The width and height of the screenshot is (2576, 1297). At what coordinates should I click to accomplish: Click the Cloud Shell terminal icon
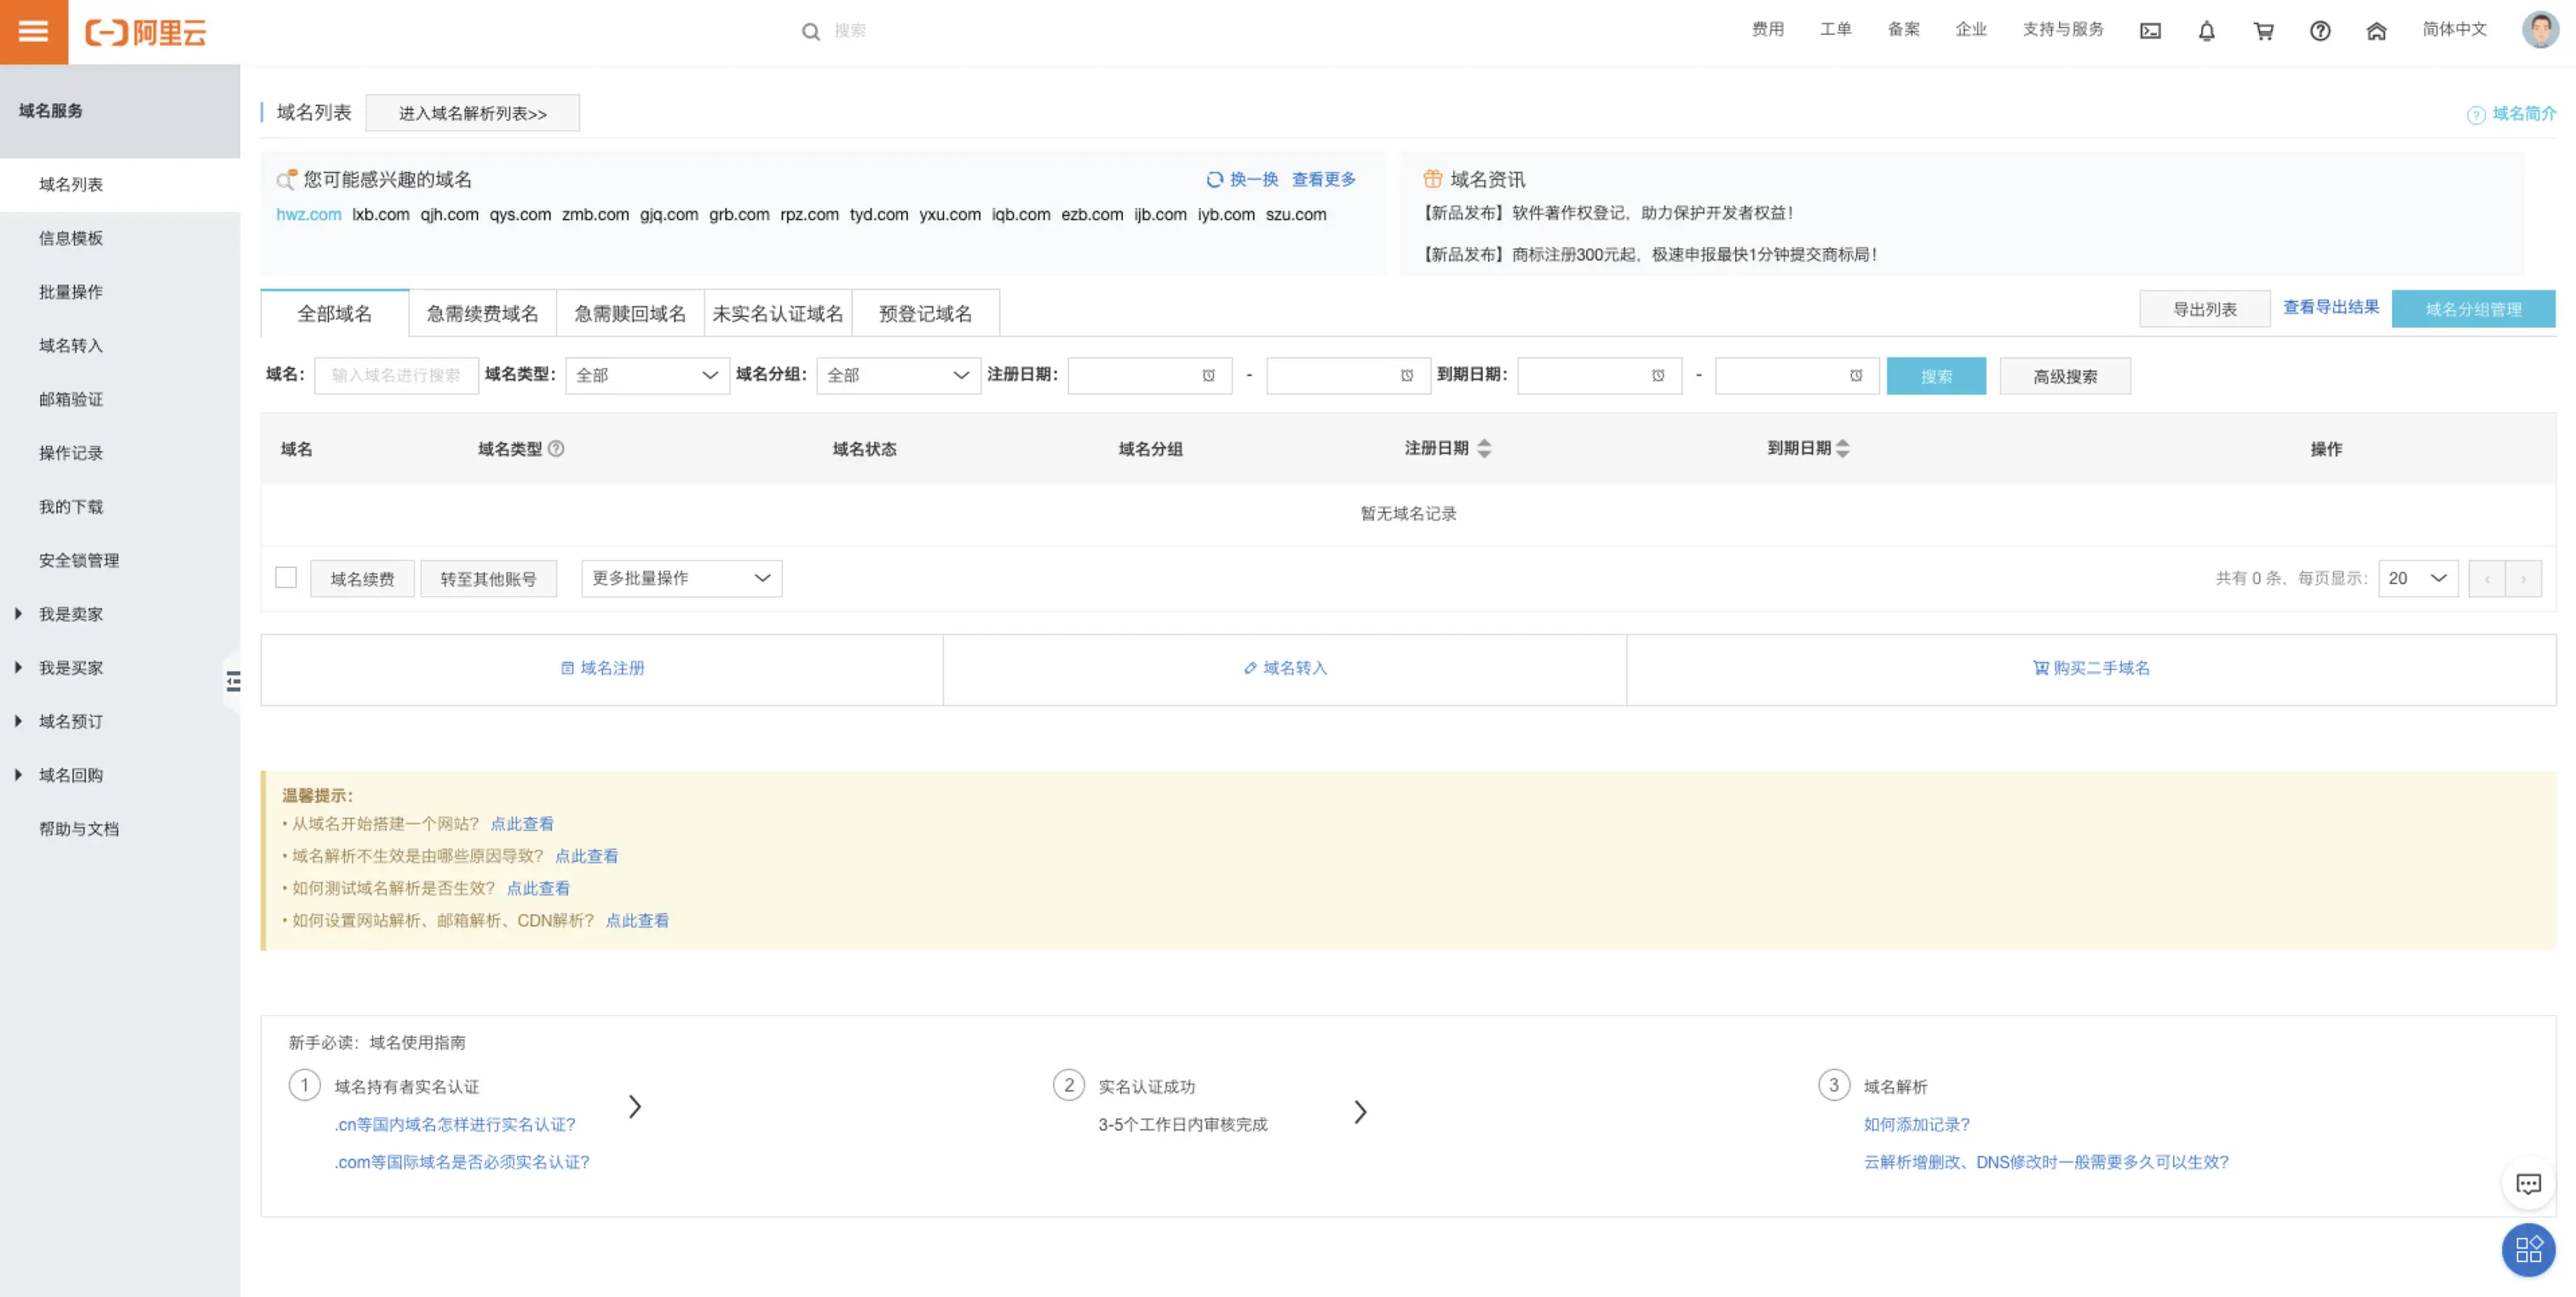click(x=2150, y=31)
